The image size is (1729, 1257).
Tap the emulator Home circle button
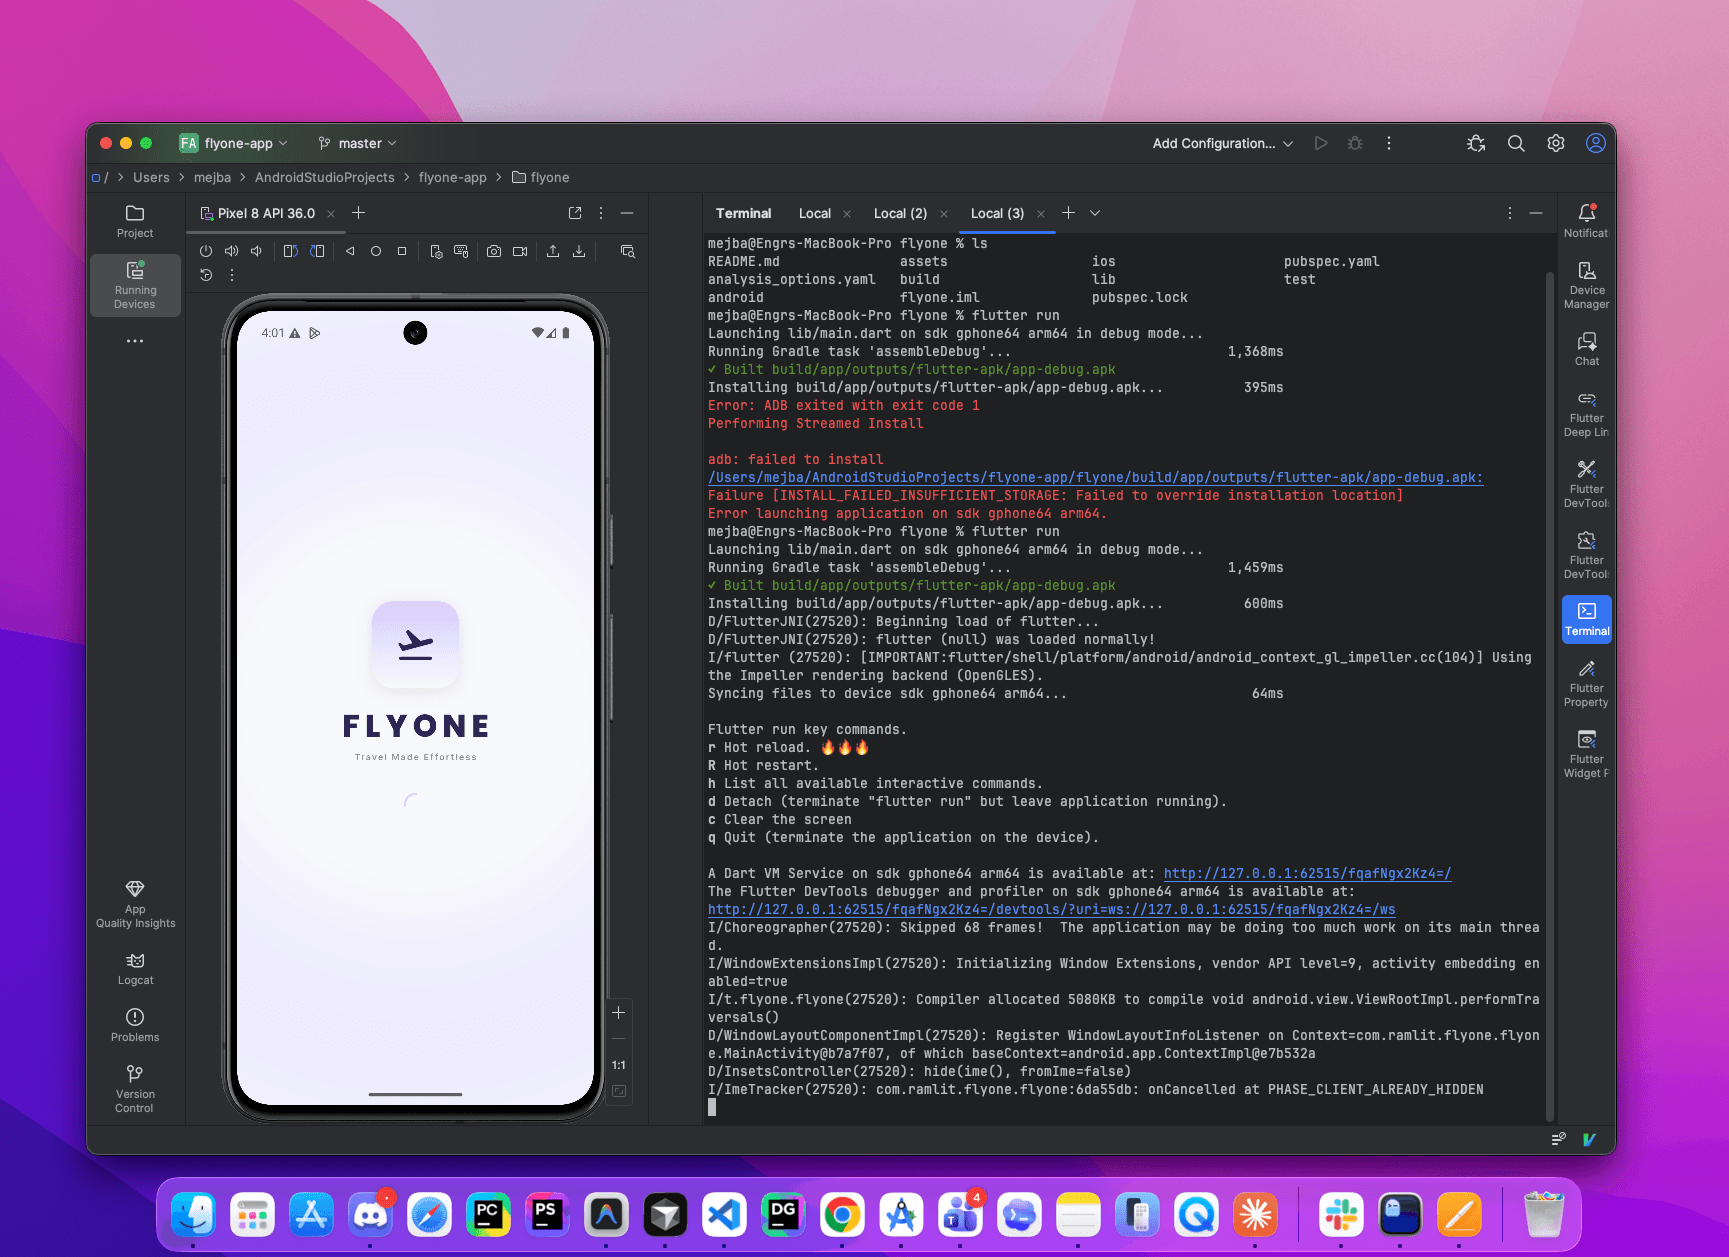click(376, 251)
